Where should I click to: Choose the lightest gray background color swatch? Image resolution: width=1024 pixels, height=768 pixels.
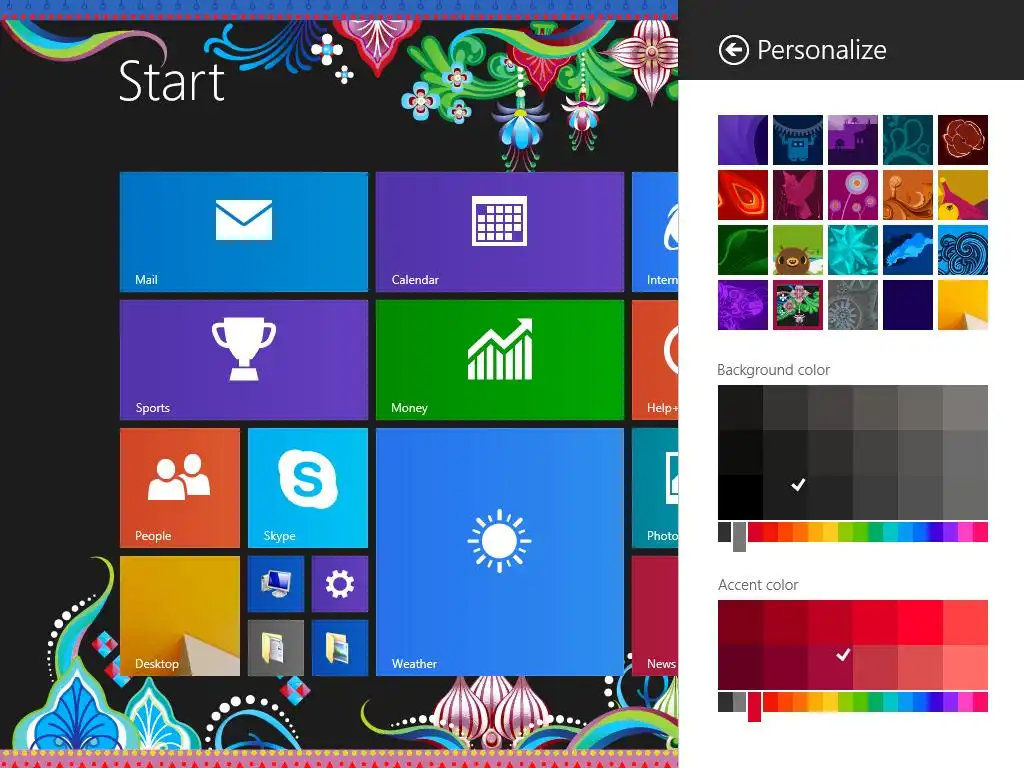965,408
